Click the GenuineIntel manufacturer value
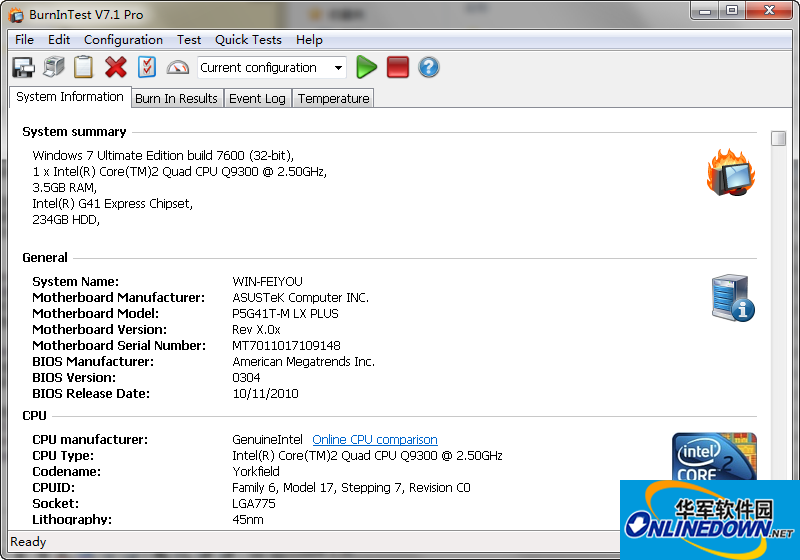 267,440
